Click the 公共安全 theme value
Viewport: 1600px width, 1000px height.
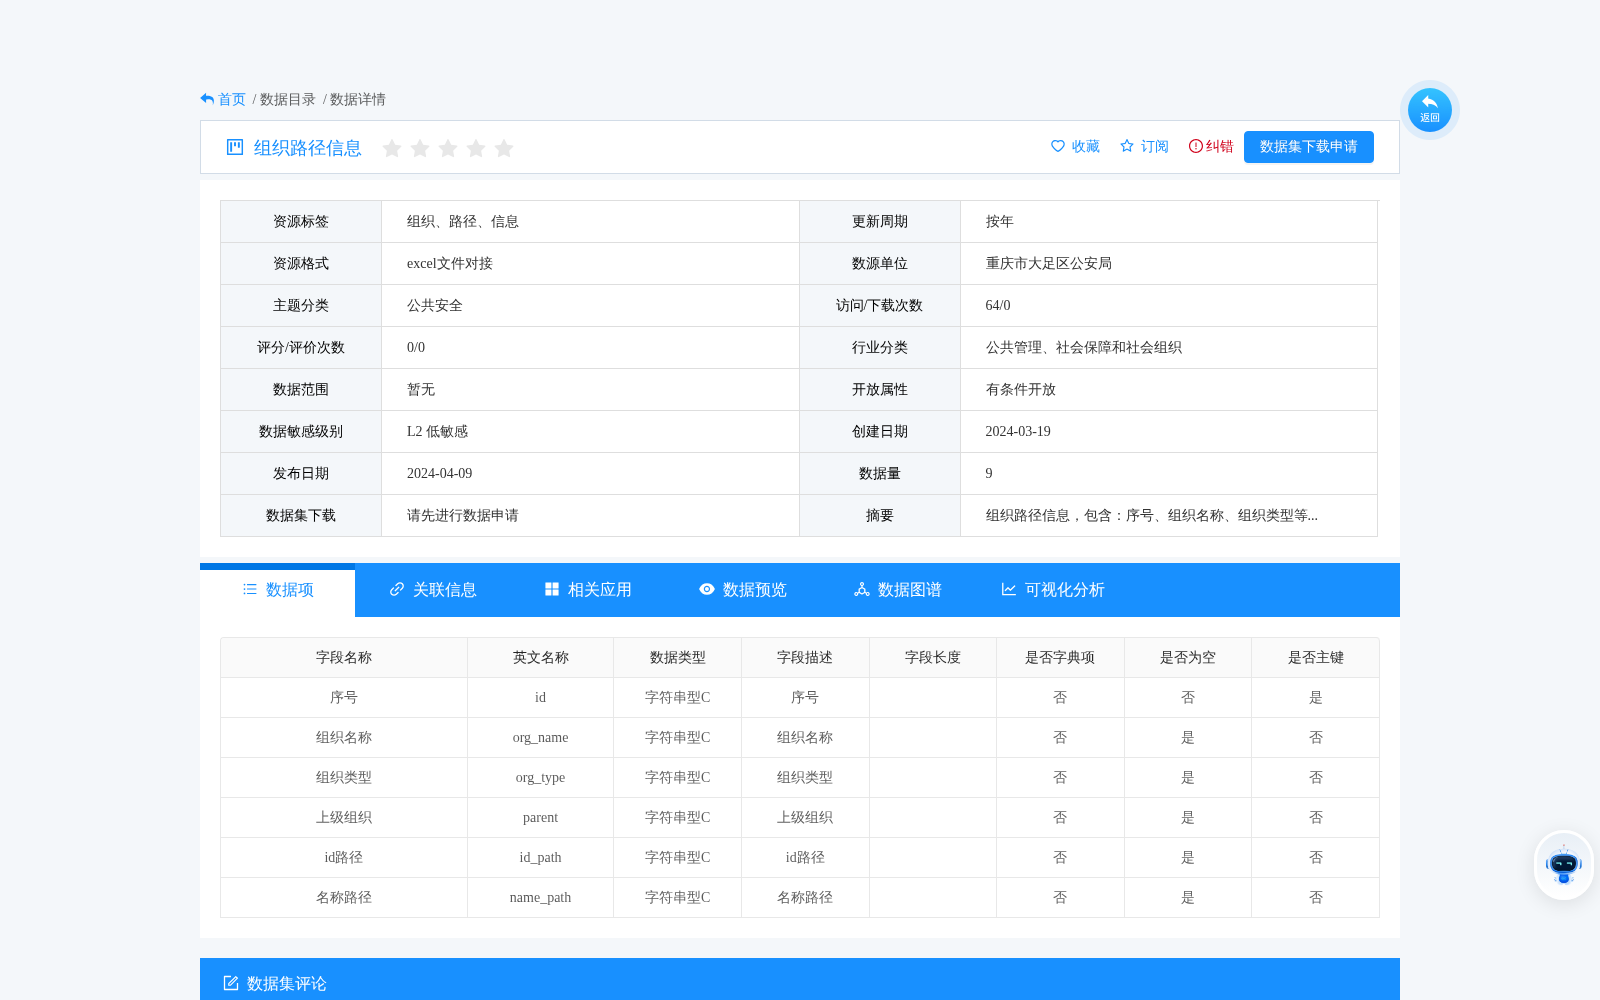coord(435,306)
